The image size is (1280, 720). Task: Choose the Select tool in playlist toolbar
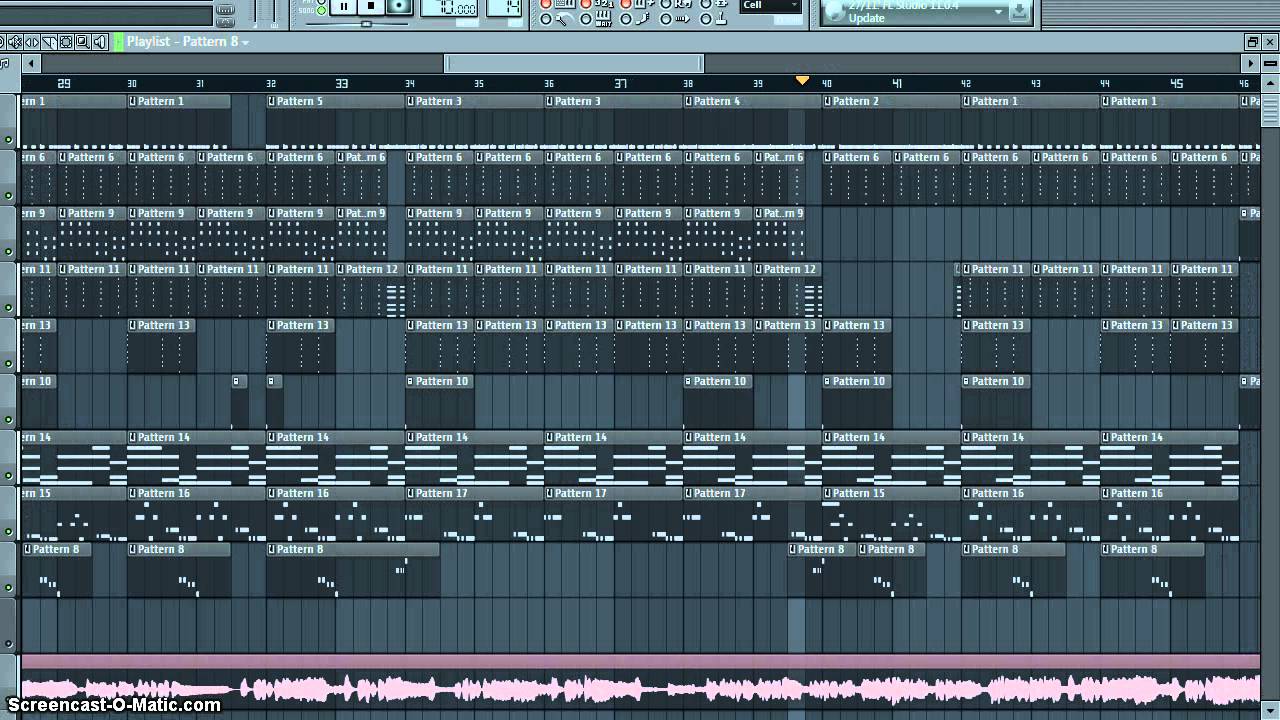(66, 42)
